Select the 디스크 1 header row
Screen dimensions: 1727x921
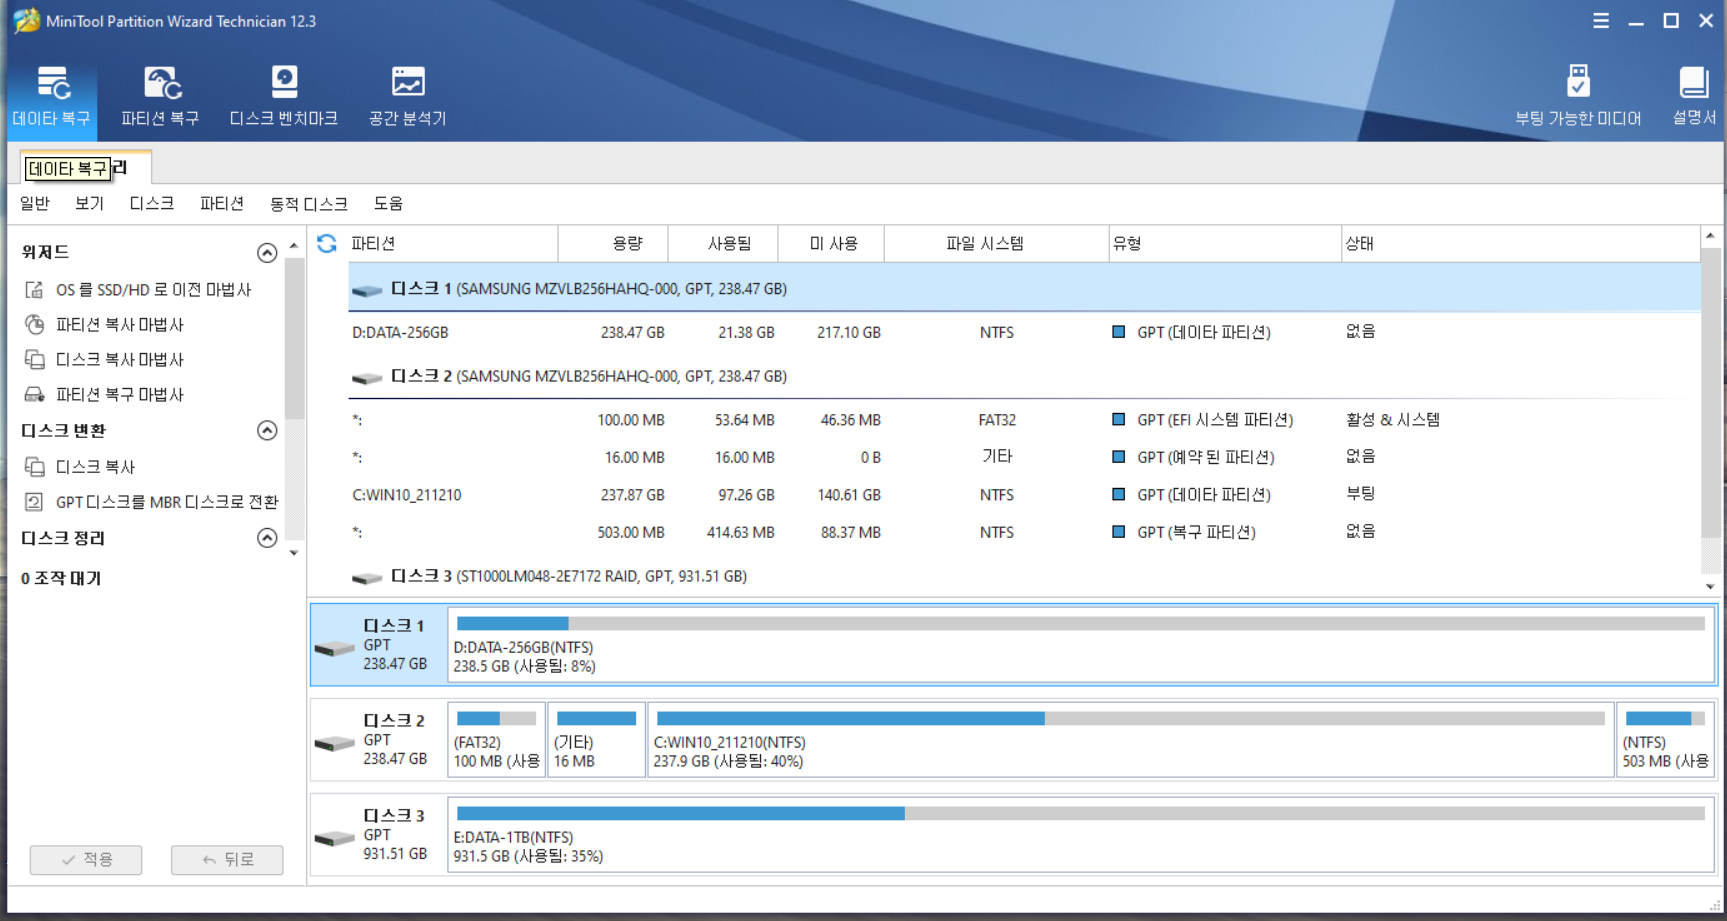pyautogui.click(x=1024, y=289)
